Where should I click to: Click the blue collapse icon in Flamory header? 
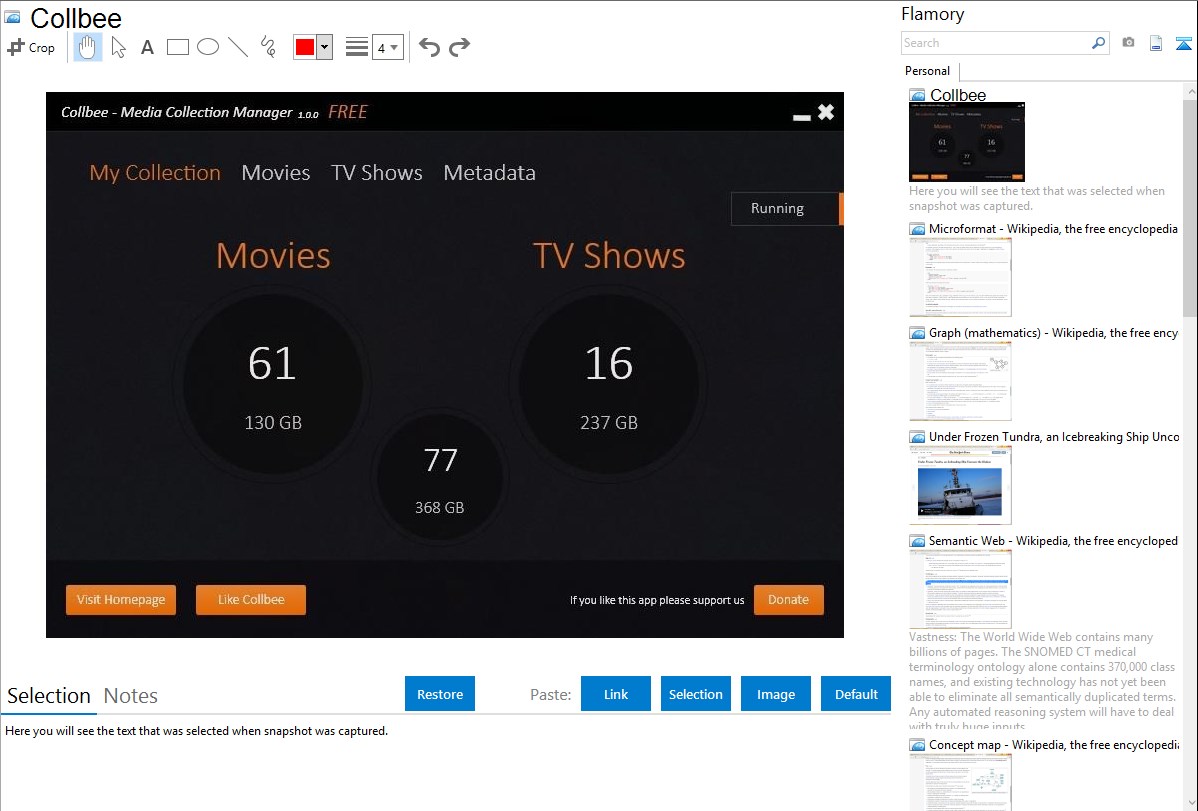[1183, 43]
